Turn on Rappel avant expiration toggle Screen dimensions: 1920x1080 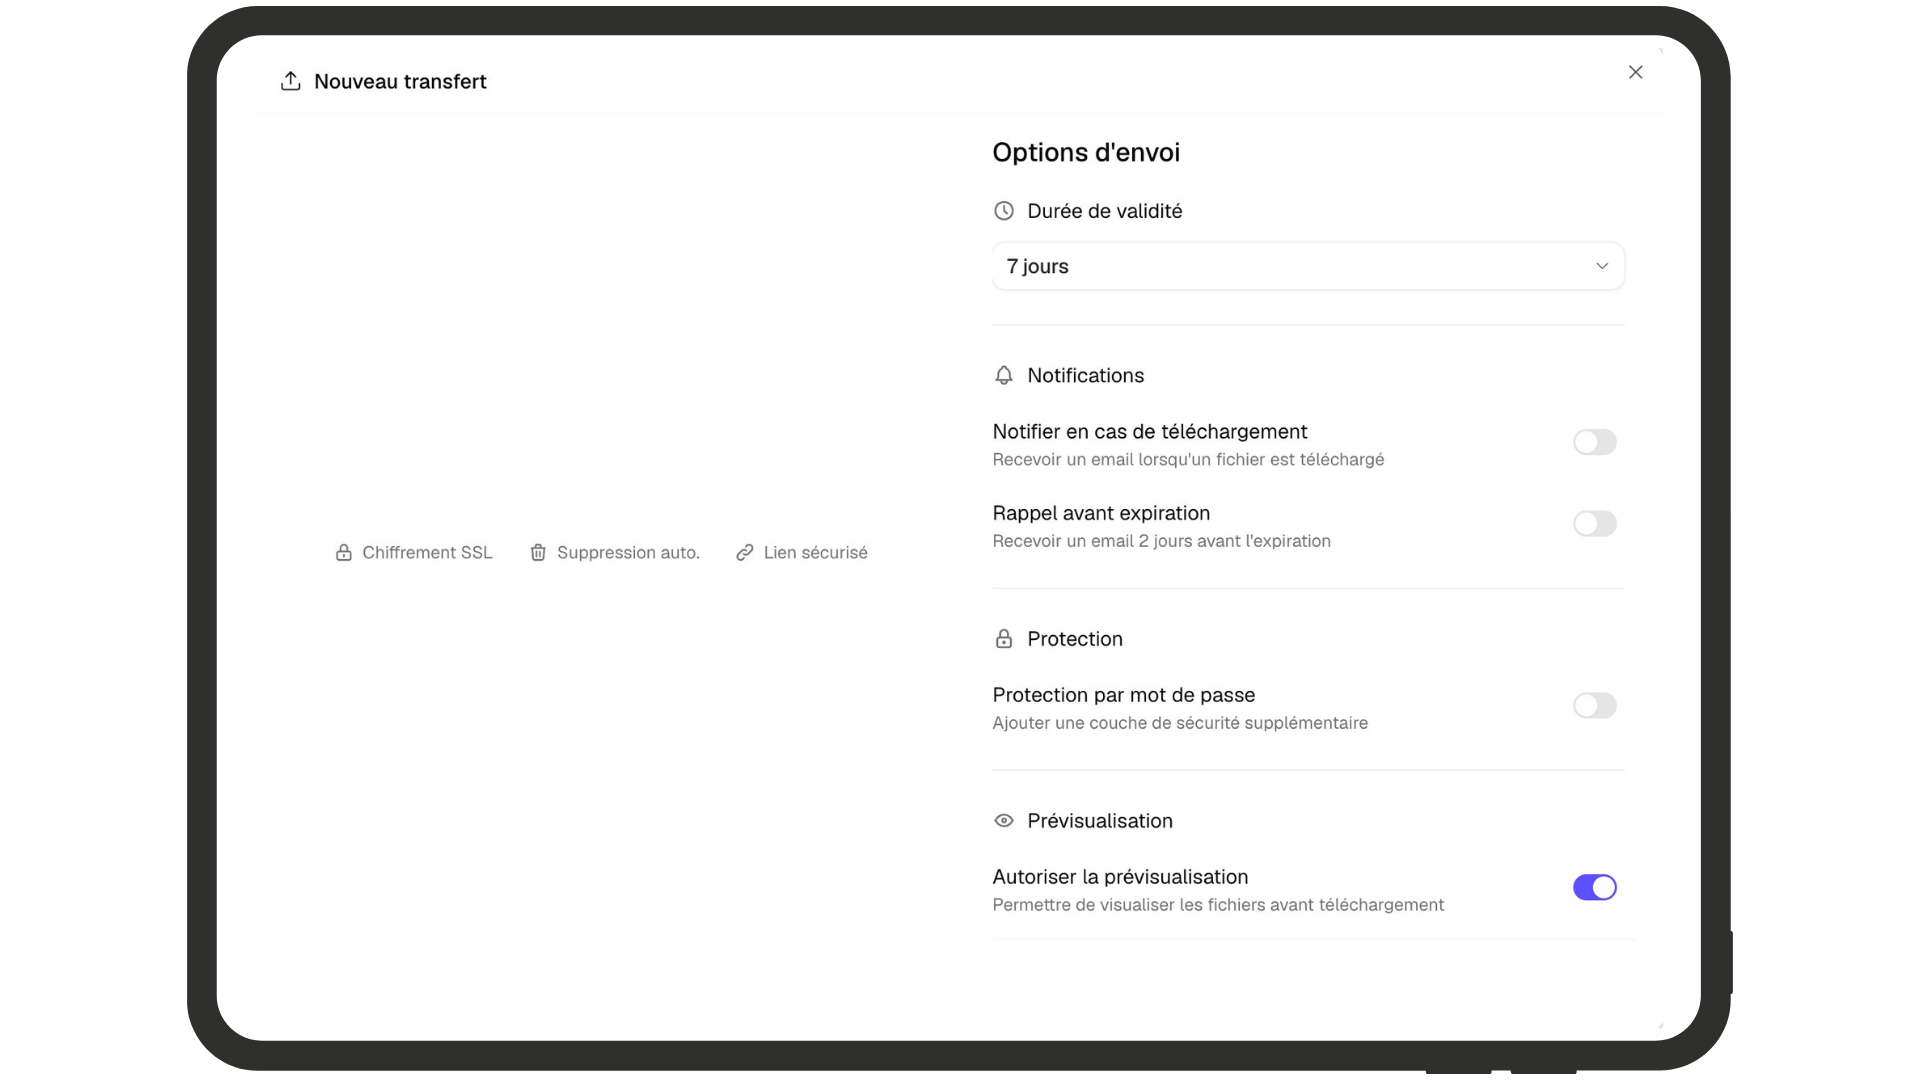(1594, 524)
